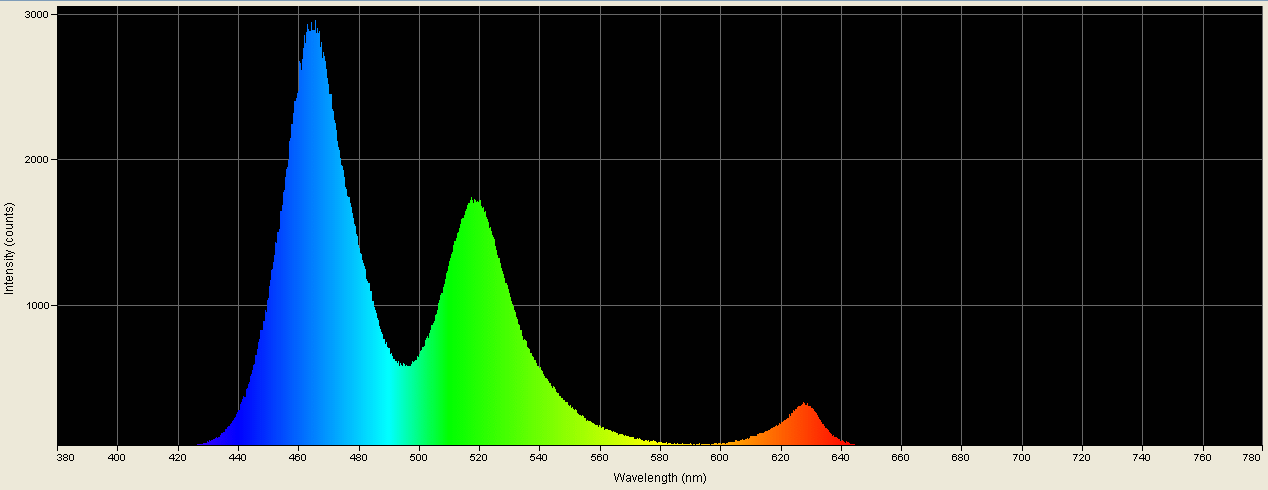Click the '460' wavelength tick label
The image size is (1268, 490).
[x=298, y=458]
